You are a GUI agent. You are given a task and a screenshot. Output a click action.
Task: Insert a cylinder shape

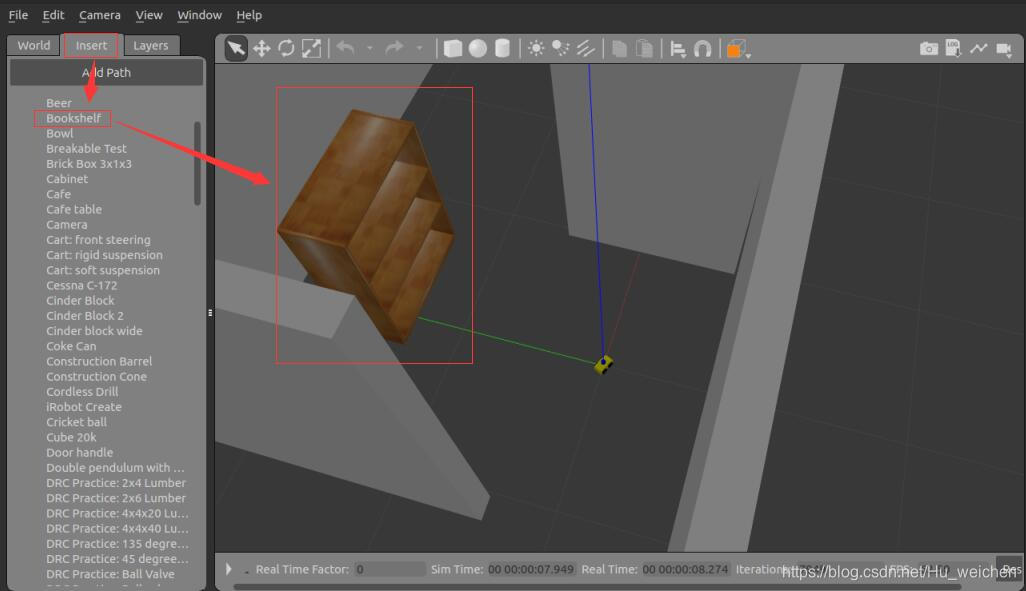click(502, 48)
